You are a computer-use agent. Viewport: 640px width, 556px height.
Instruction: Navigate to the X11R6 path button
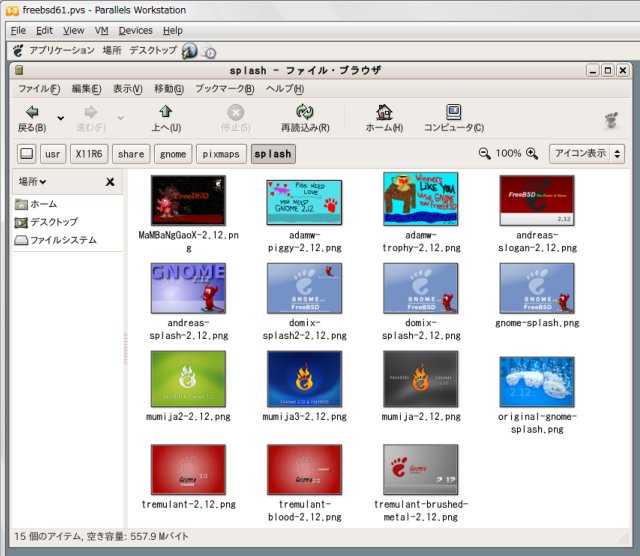(x=89, y=154)
